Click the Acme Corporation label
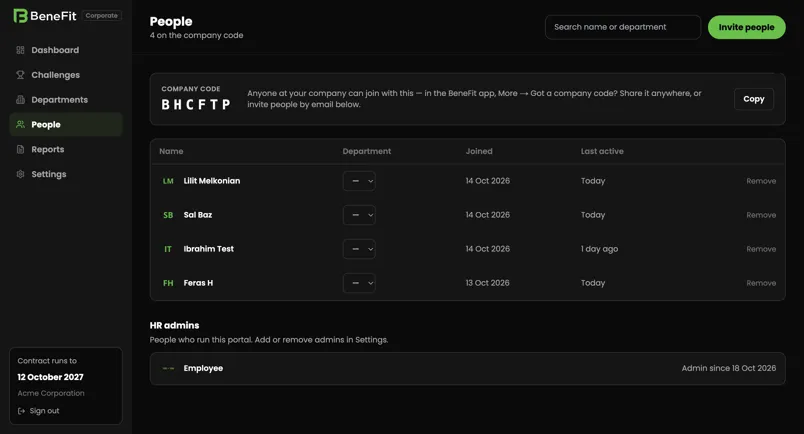The height and width of the screenshot is (434, 804). [51, 393]
